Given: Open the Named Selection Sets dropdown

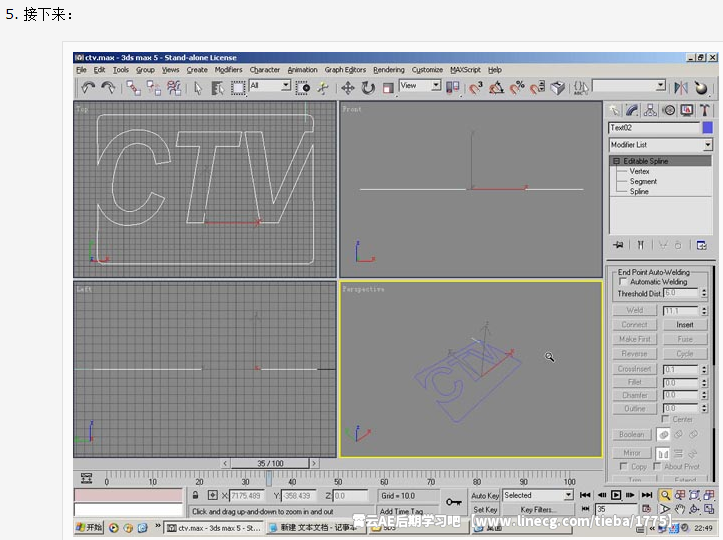Looking at the screenshot, I should [x=629, y=85].
